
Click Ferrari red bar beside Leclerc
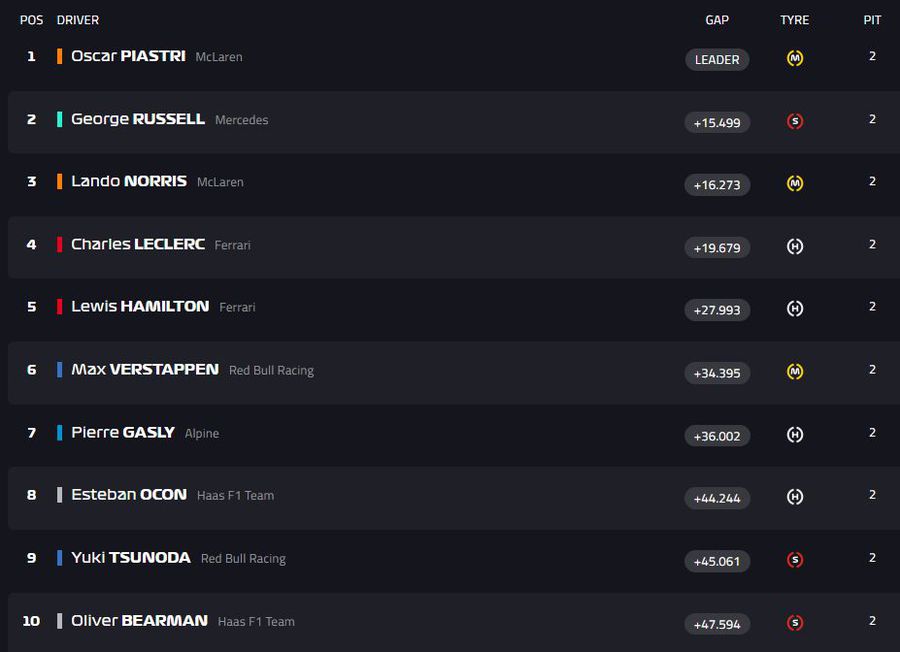coord(60,244)
